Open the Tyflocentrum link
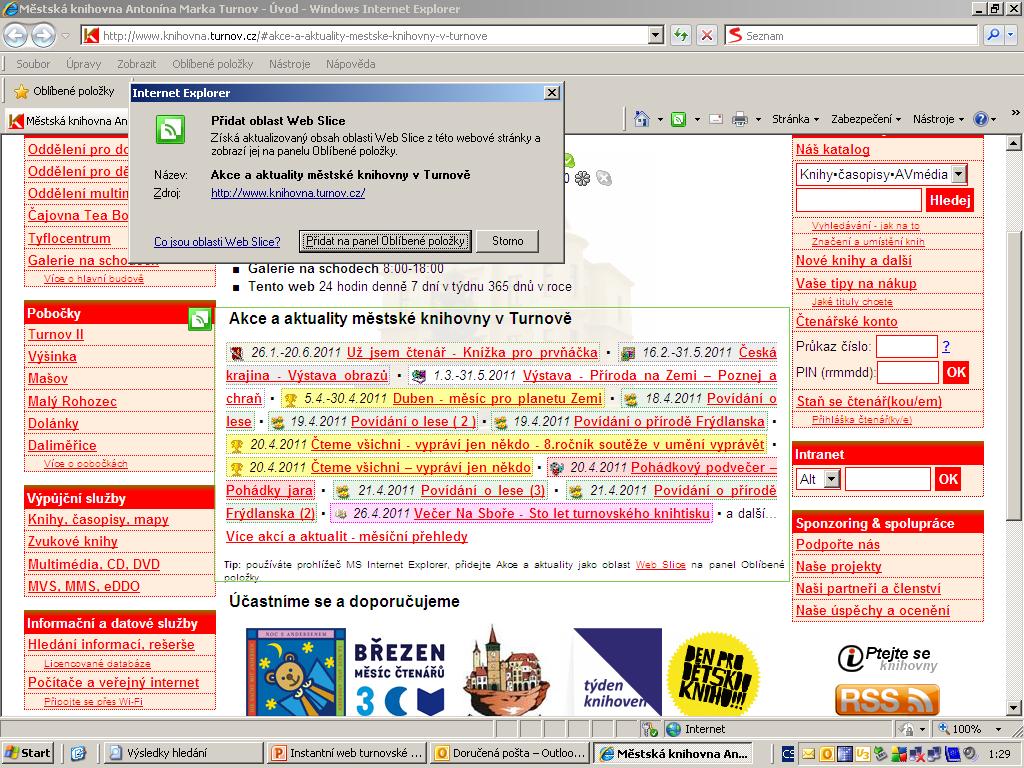Image resolution: width=1024 pixels, height=768 pixels. click(69, 238)
